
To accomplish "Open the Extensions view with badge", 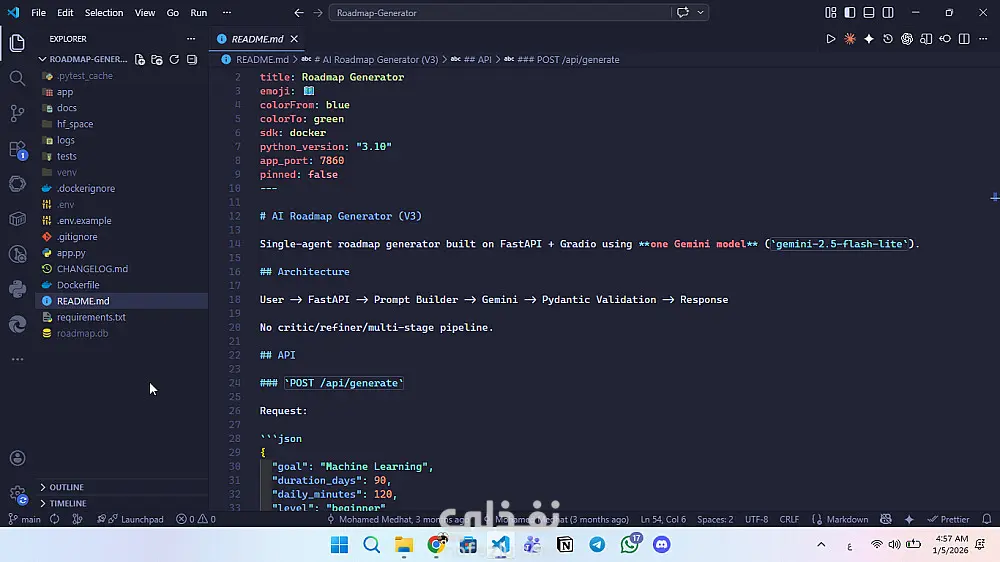I will (x=17, y=149).
